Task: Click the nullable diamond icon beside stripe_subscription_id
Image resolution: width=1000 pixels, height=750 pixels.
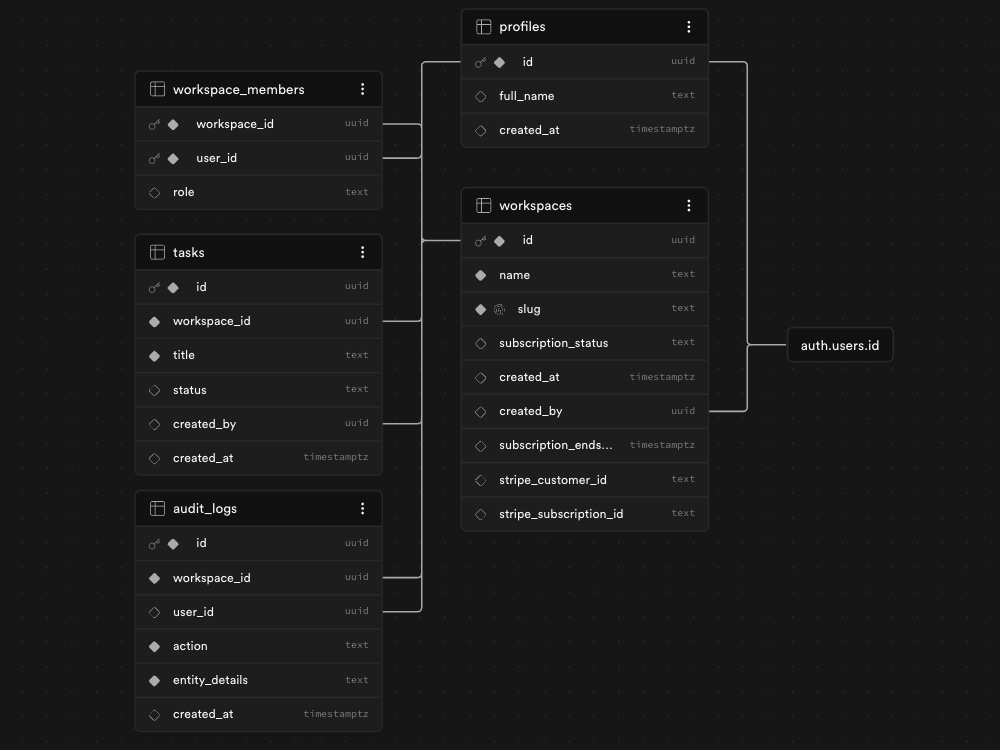Action: pos(481,514)
